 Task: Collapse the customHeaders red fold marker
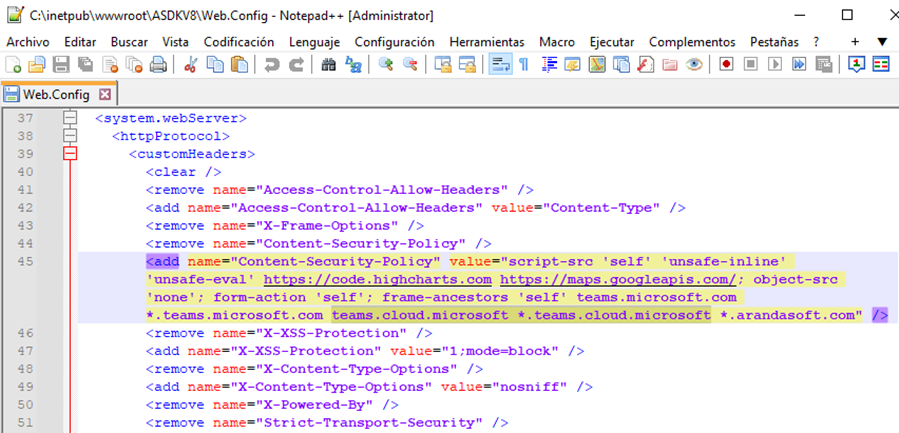click(x=70, y=154)
